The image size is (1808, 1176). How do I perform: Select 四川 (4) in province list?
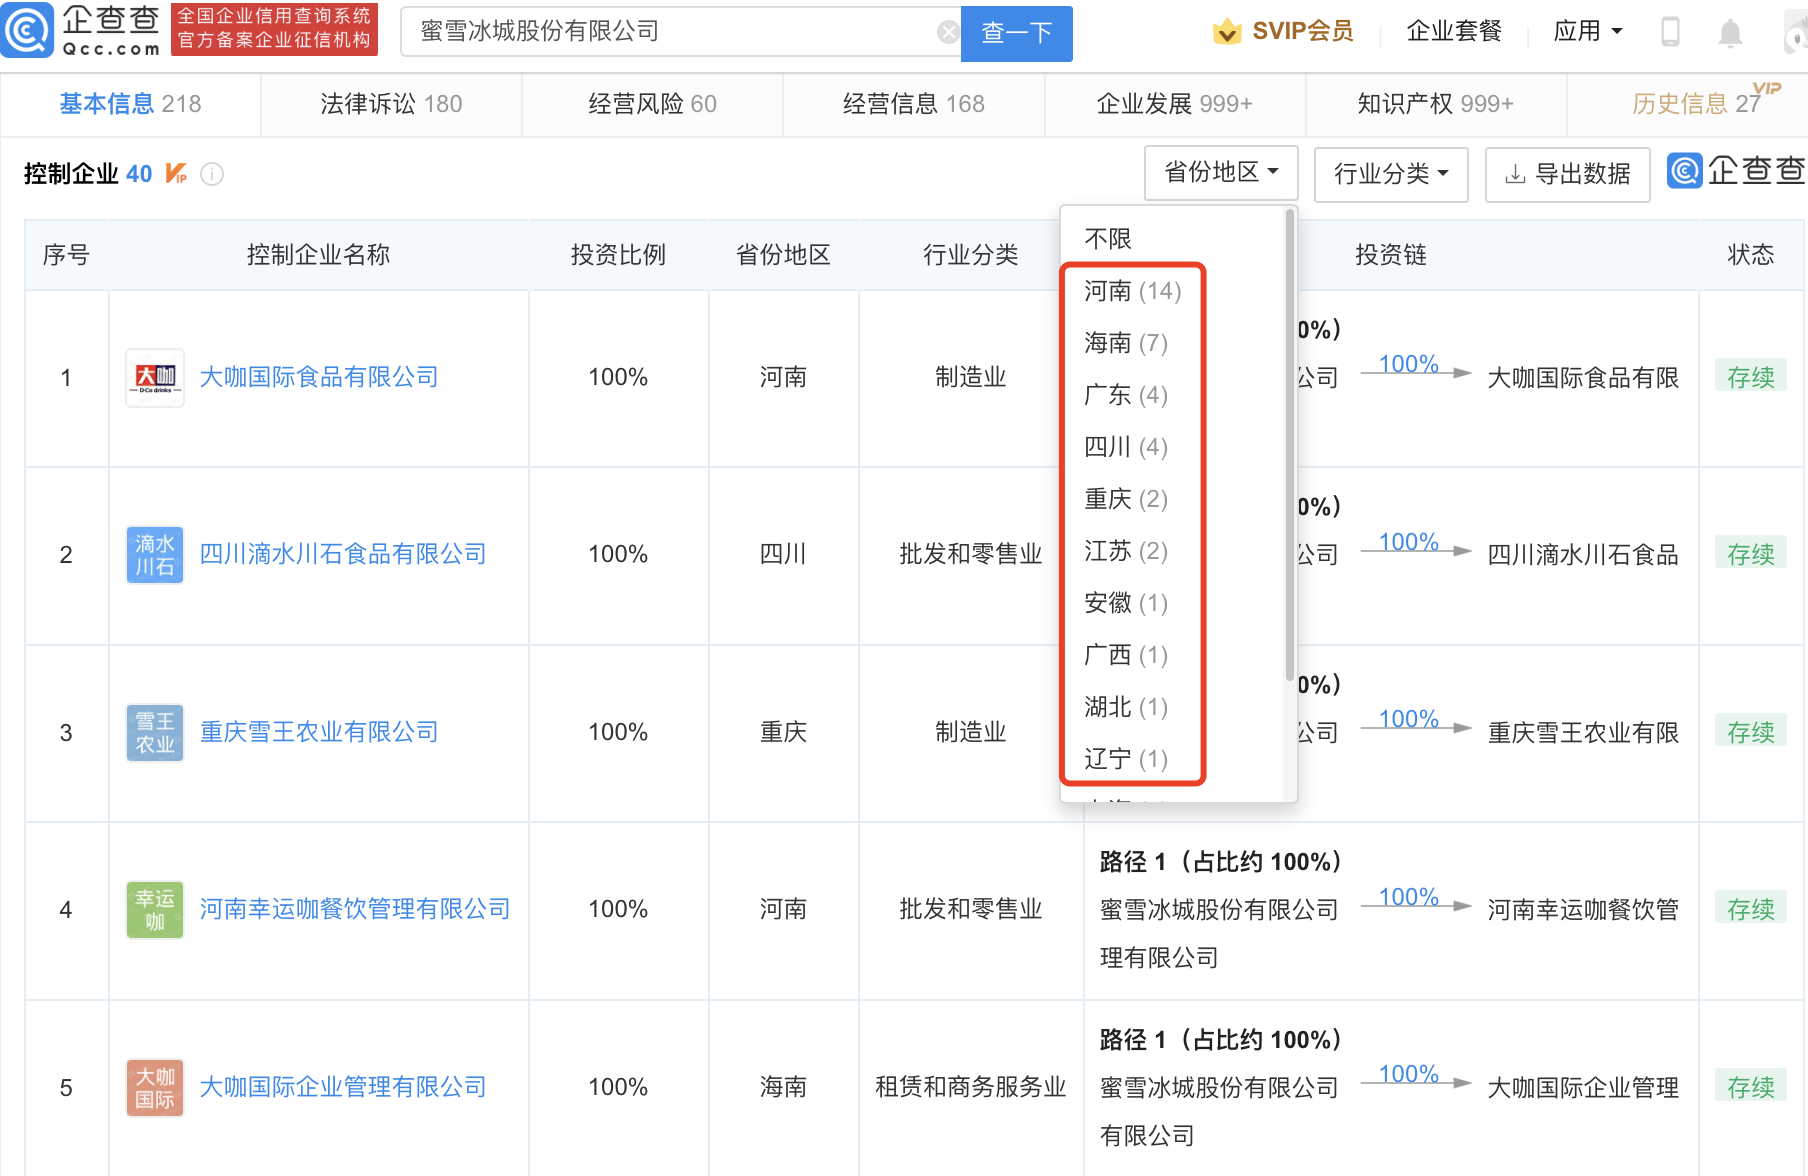[1126, 447]
